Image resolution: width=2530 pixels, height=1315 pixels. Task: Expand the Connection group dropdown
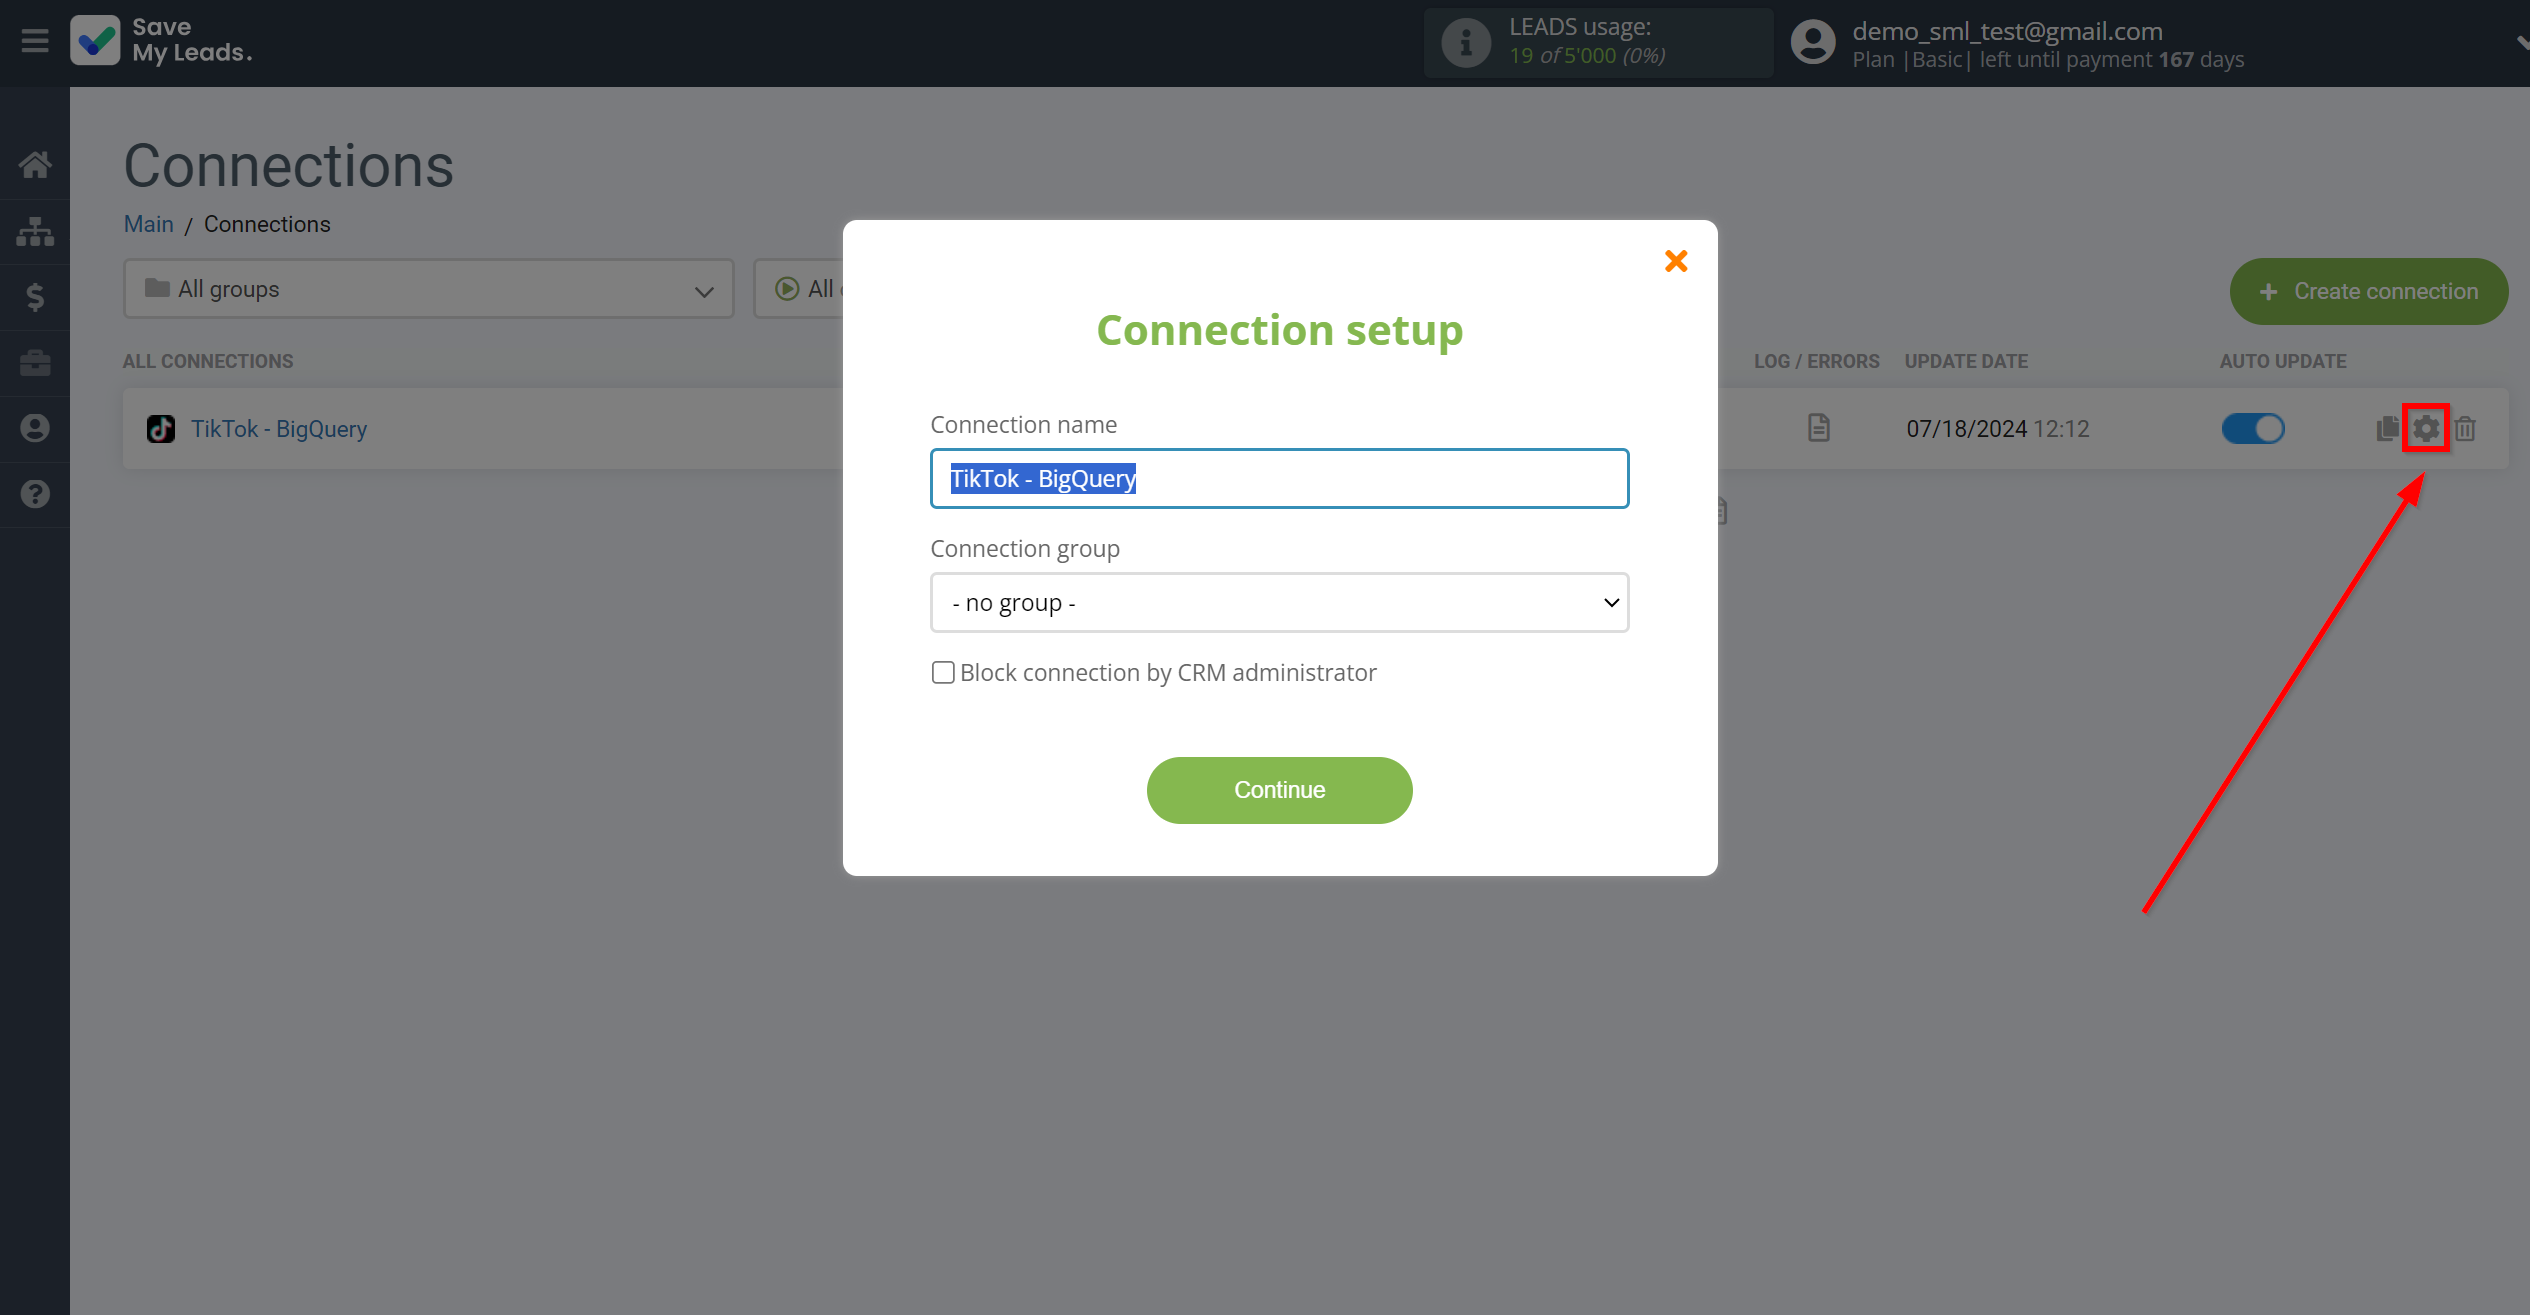[1280, 601]
